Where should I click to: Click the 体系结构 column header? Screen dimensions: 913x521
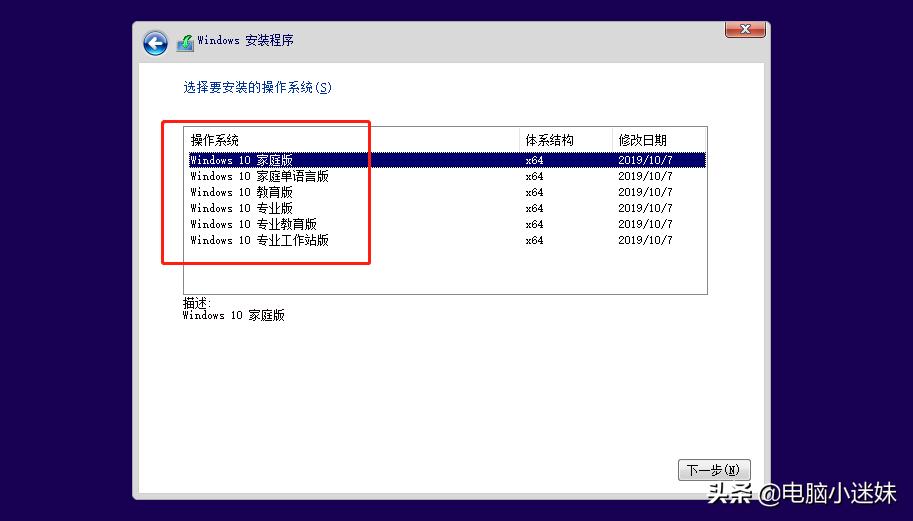point(565,140)
